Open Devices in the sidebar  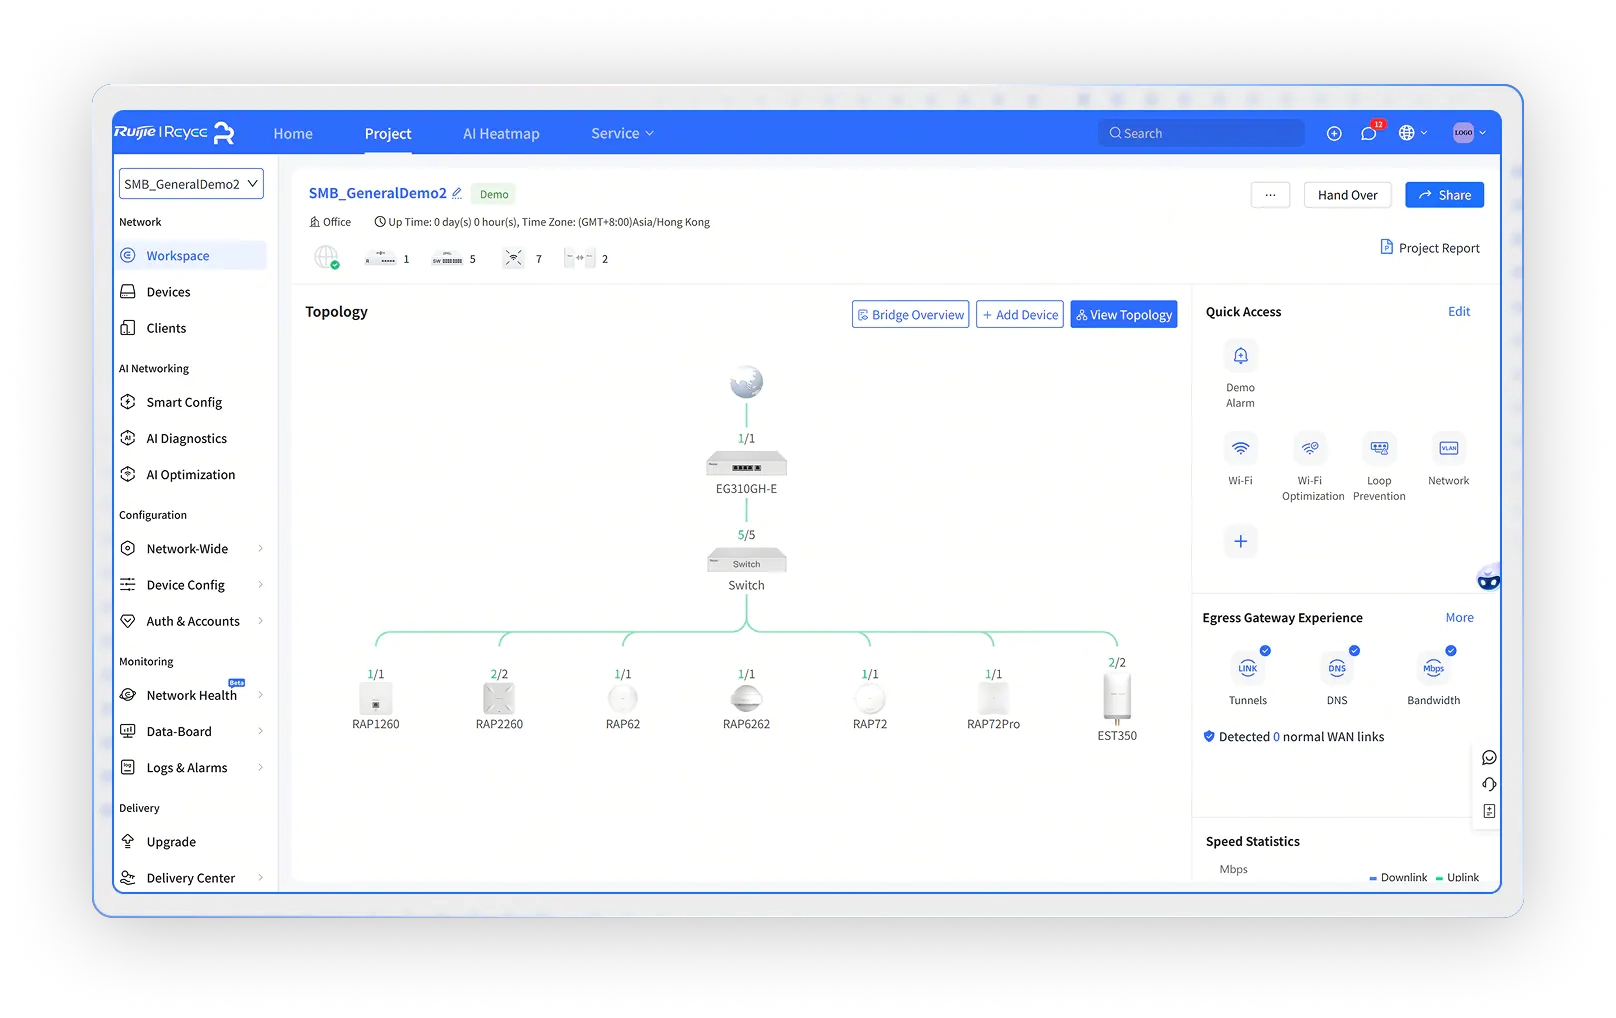tap(168, 292)
